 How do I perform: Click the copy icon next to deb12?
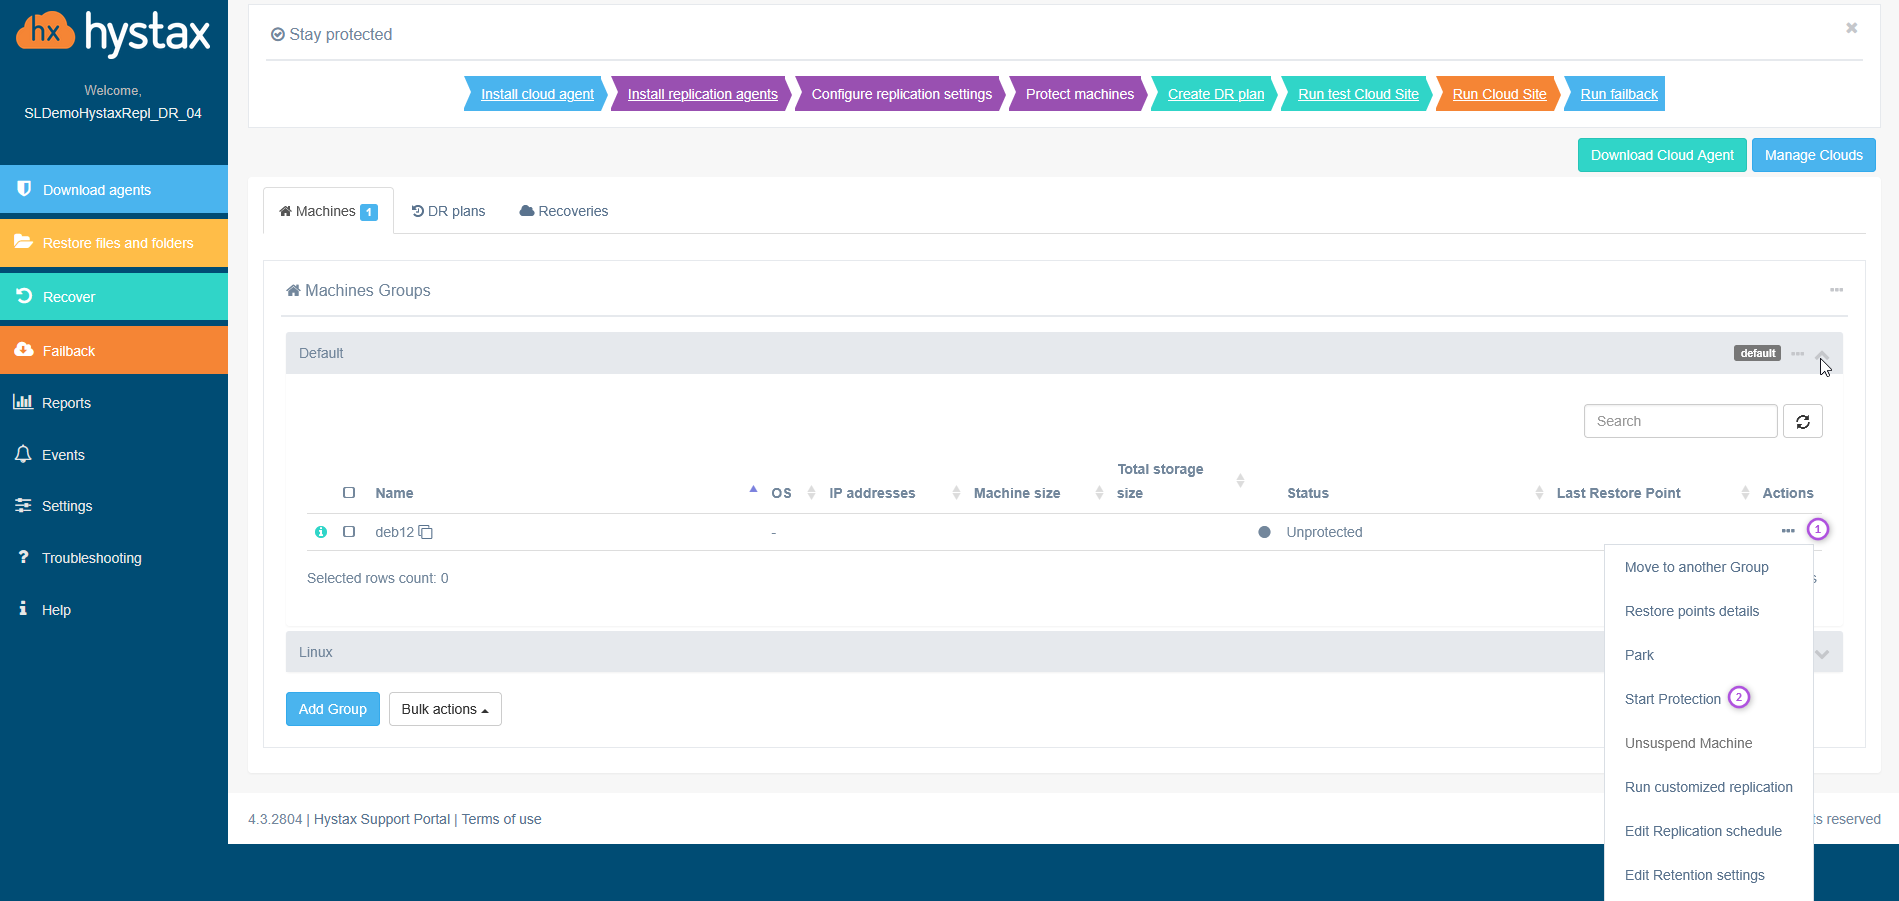(x=426, y=532)
